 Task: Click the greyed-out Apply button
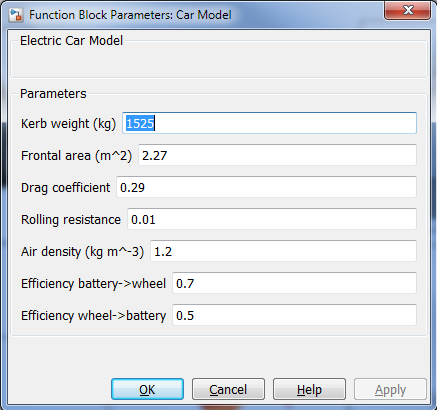390,389
